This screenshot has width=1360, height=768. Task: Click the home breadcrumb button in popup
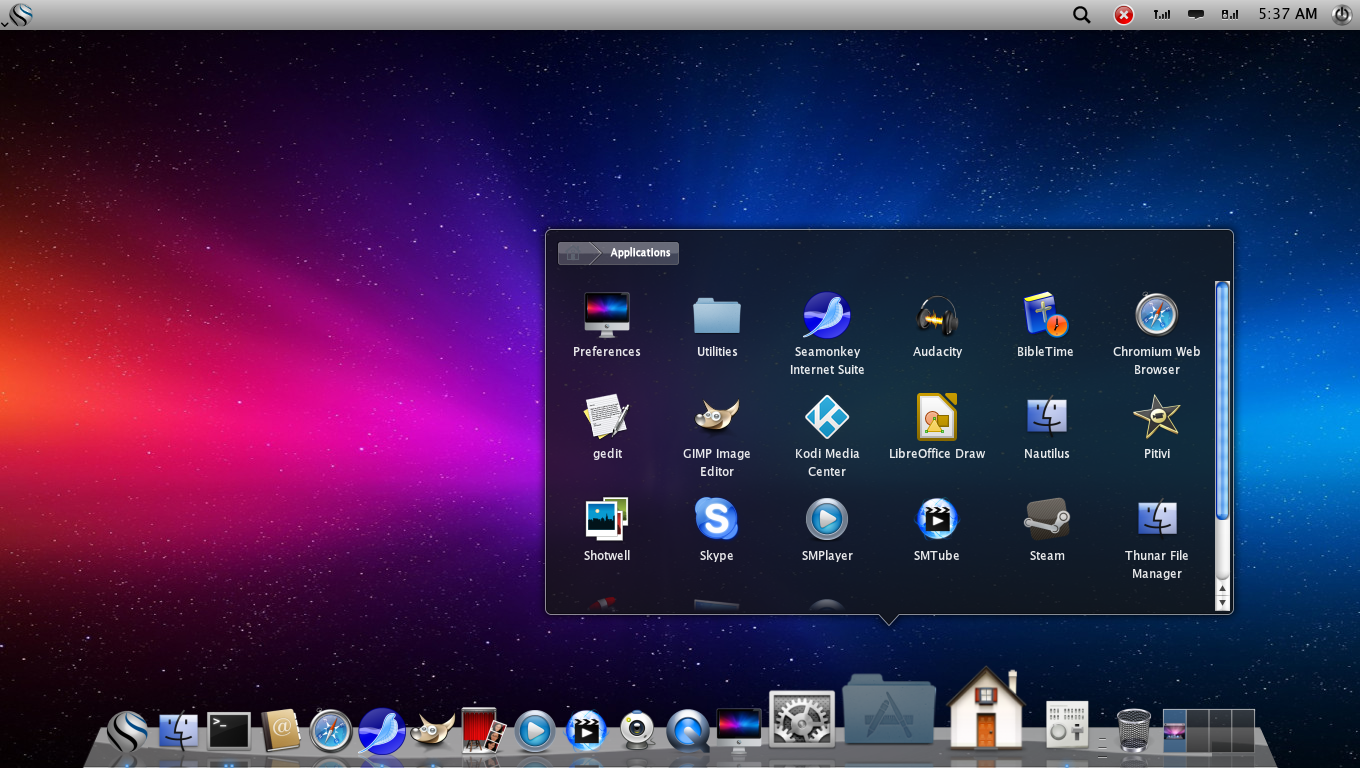pos(573,253)
